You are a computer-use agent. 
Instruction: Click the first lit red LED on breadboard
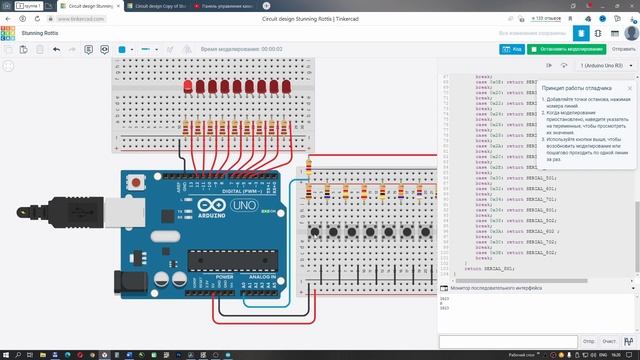[x=188, y=86]
